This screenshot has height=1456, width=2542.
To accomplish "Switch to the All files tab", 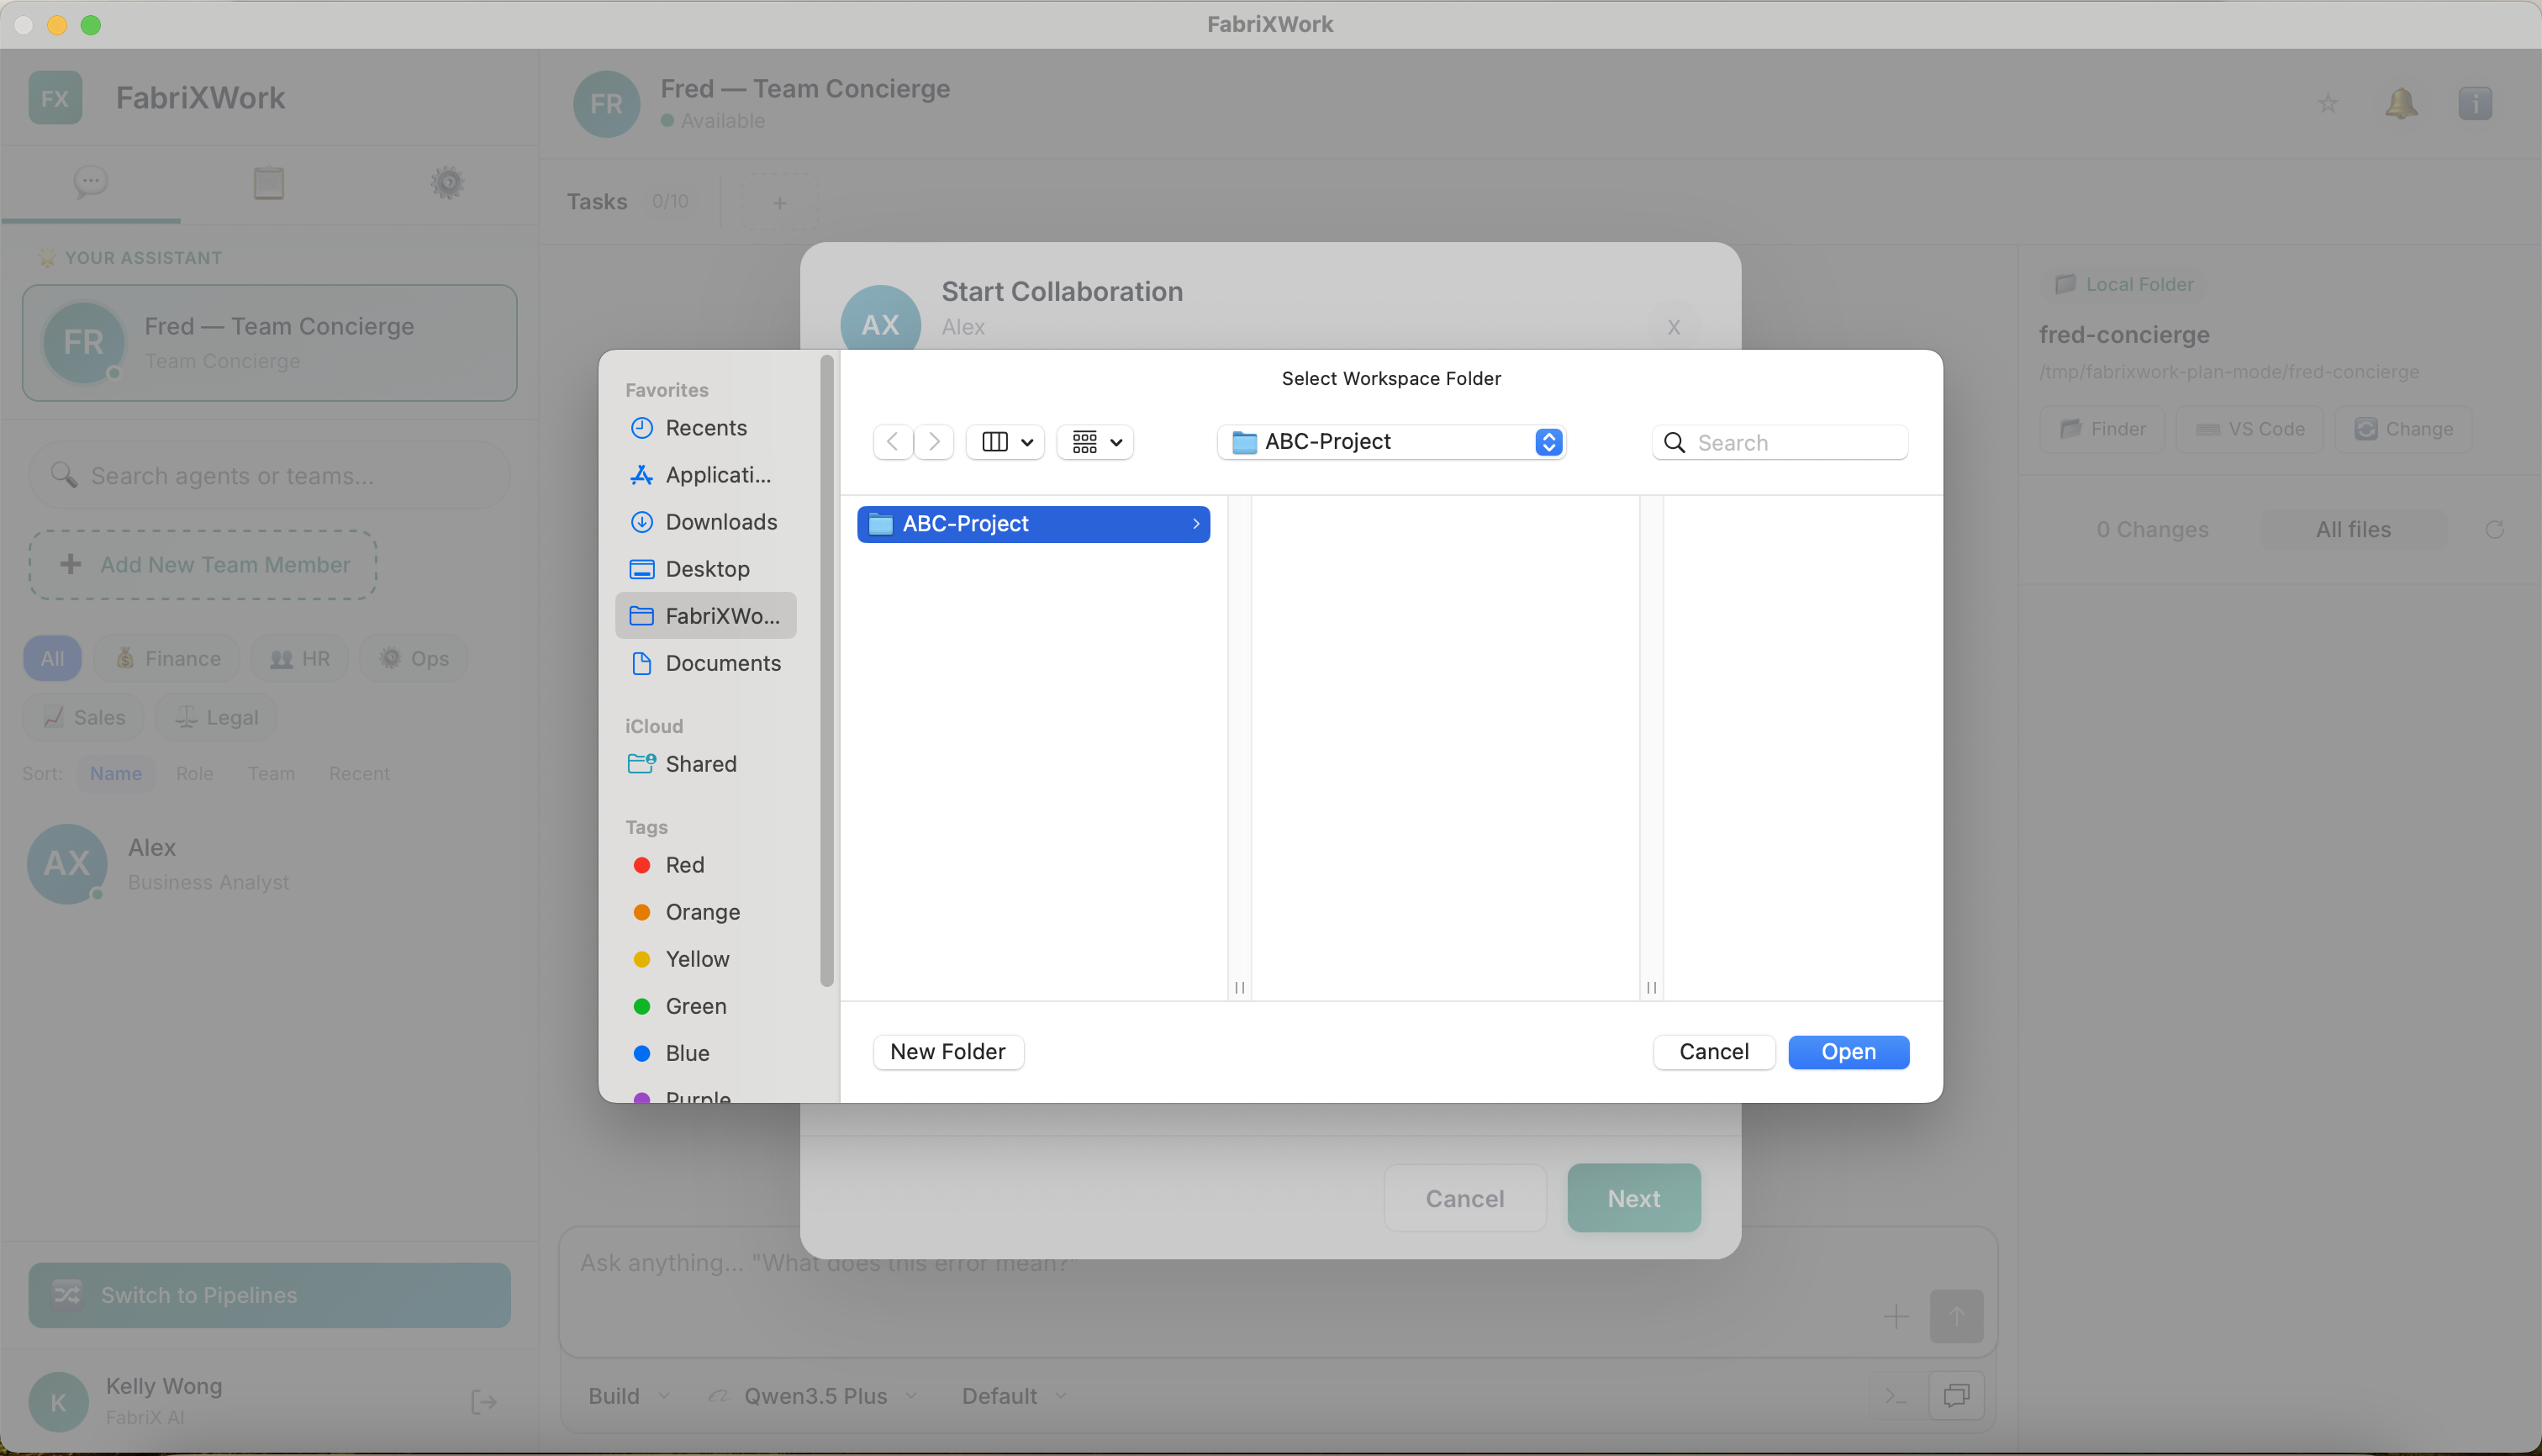I will coord(2353,529).
